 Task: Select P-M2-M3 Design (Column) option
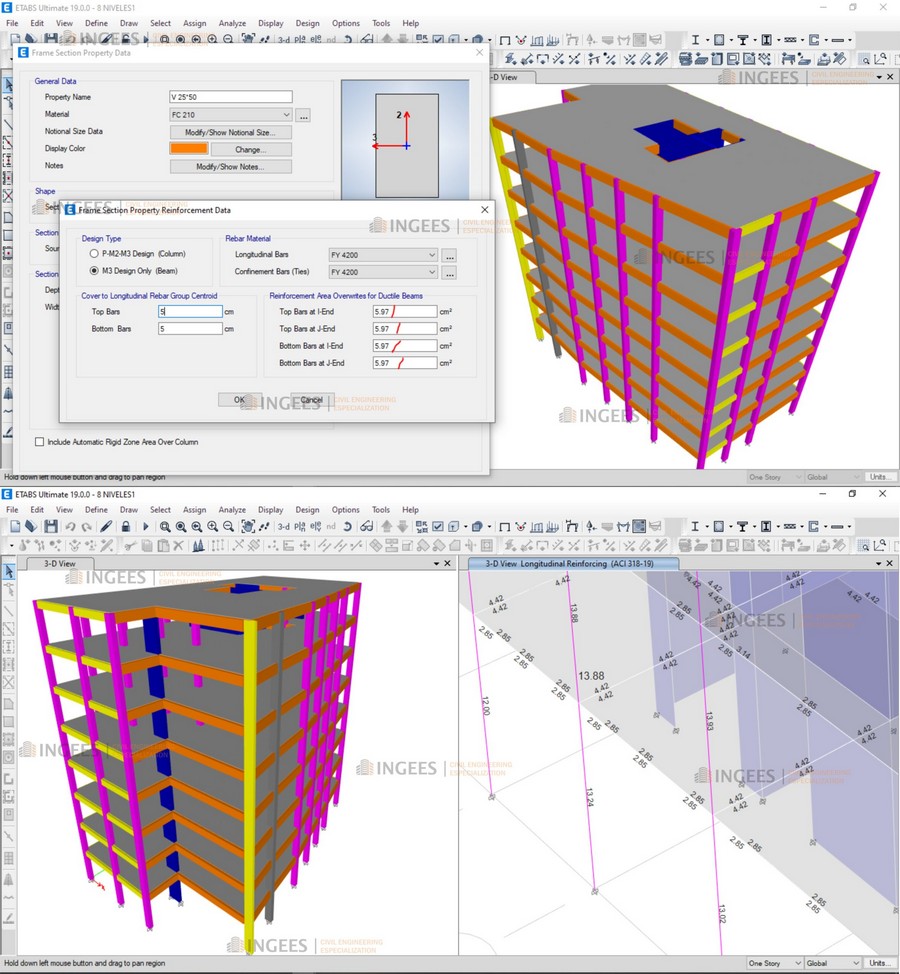point(94,254)
